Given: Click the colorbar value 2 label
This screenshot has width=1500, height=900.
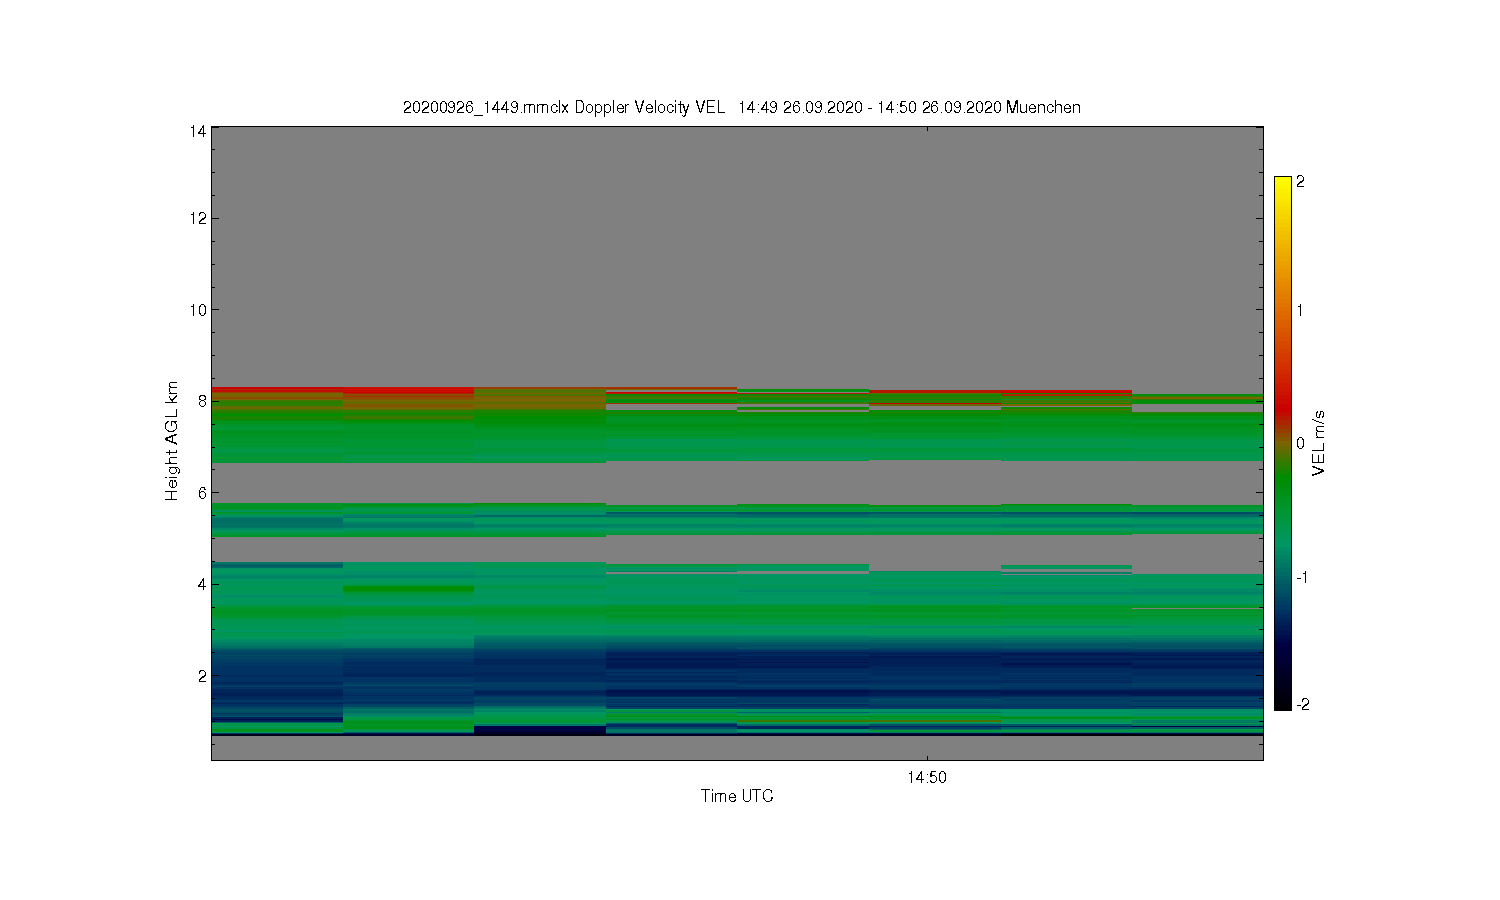Looking at the screenshot, I should tap(1300, 182).
